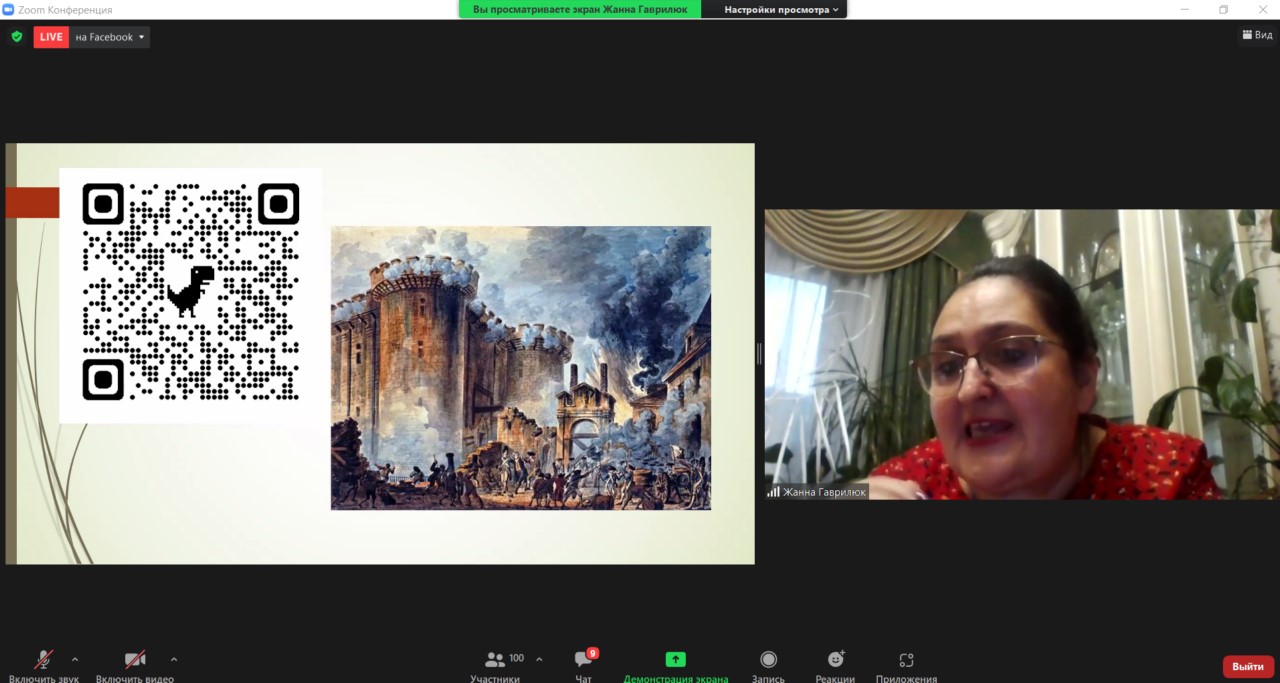This screenshot has height=683, width=1280.
Task: Click the Bastille painting on the slide
Action: [x=521, y=368]
